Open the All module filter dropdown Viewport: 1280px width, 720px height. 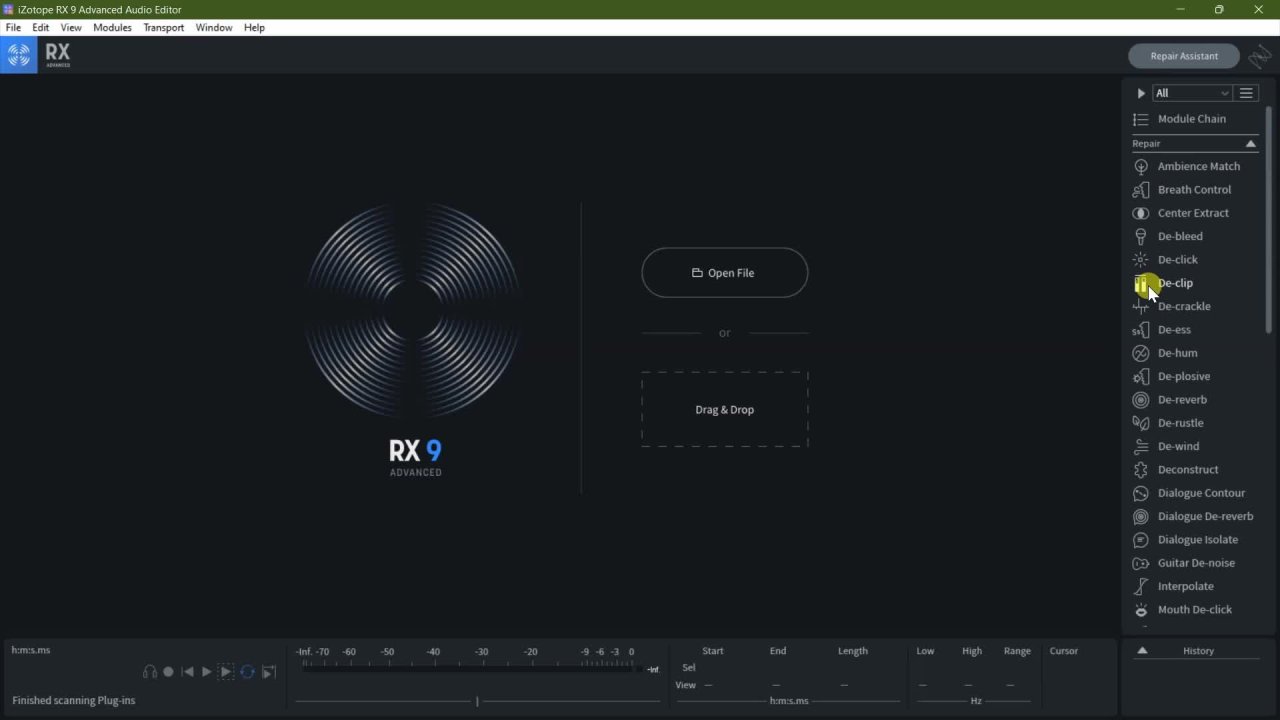pos(1192,93)
